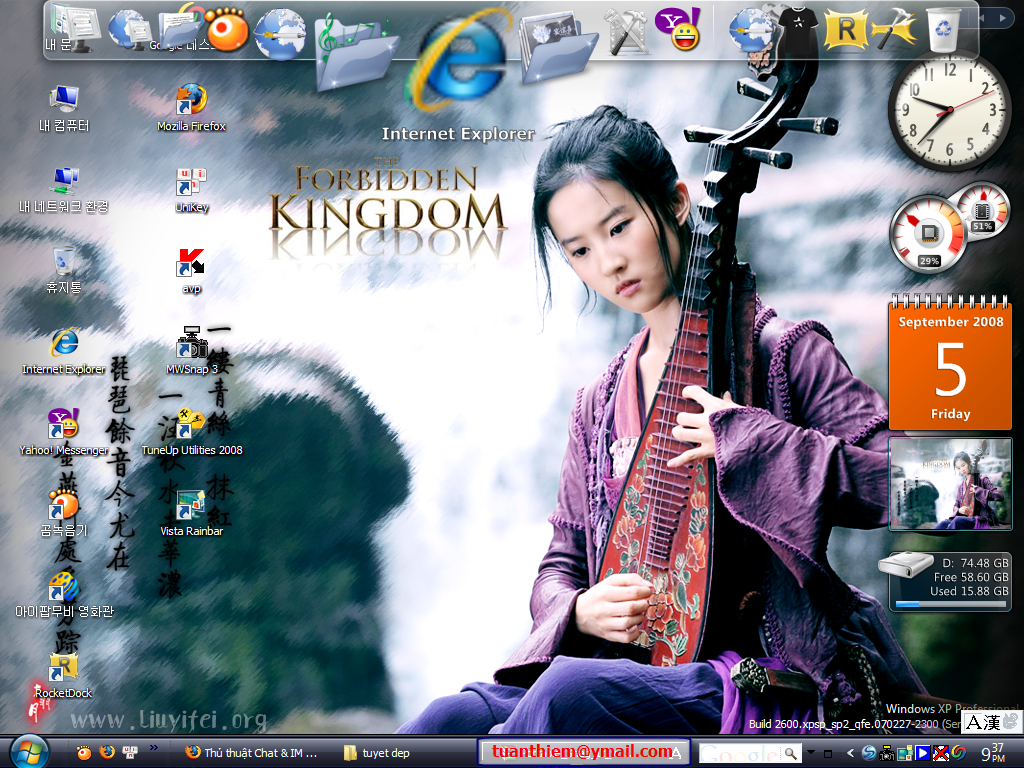This screenshot has width=1024, height=768.
Task: Expand hidden system tray icons arrow
Action: click(x=850, y=753)
